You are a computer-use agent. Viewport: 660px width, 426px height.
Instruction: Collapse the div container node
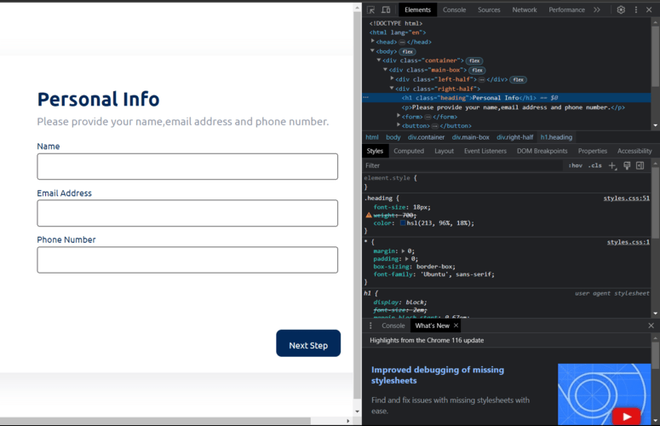(x=379, y=60)
